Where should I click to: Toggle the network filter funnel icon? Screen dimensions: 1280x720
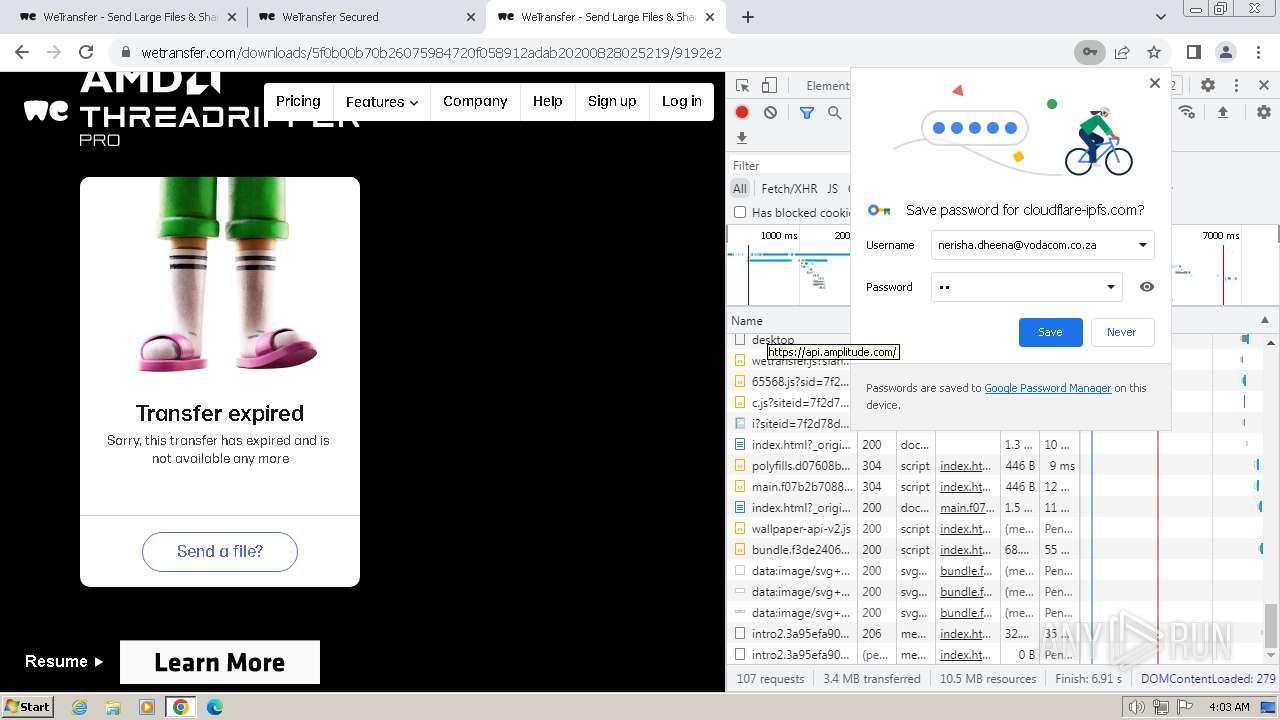(807, 113)
